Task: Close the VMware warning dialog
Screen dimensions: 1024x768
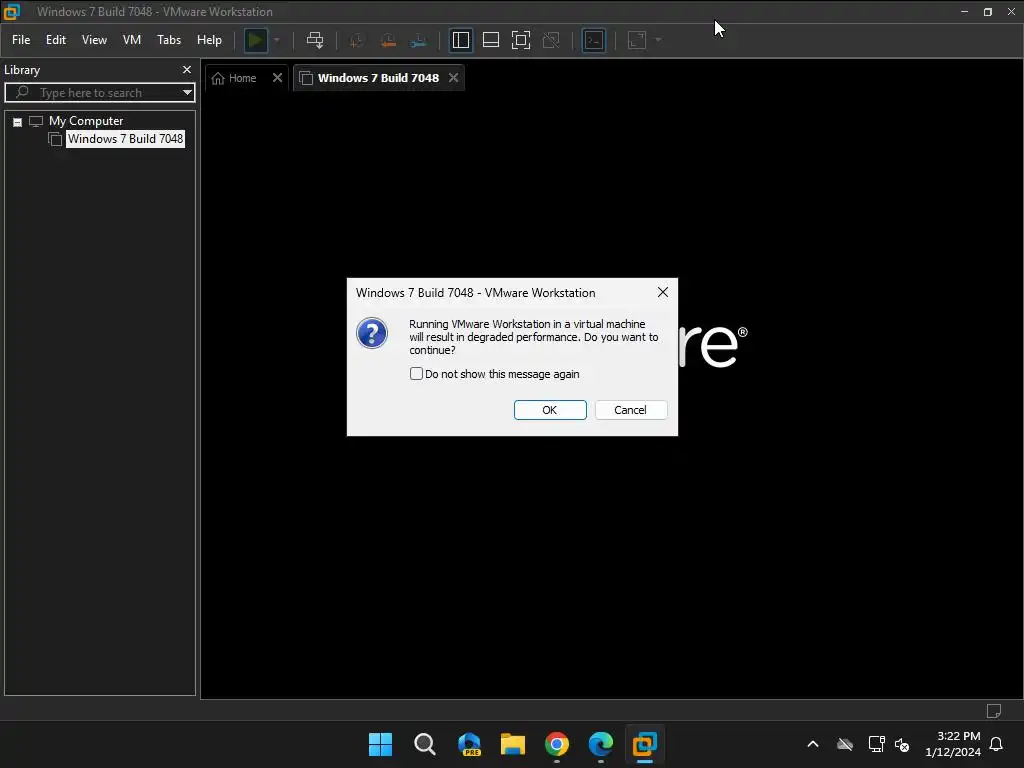Action: pos(663,293)
